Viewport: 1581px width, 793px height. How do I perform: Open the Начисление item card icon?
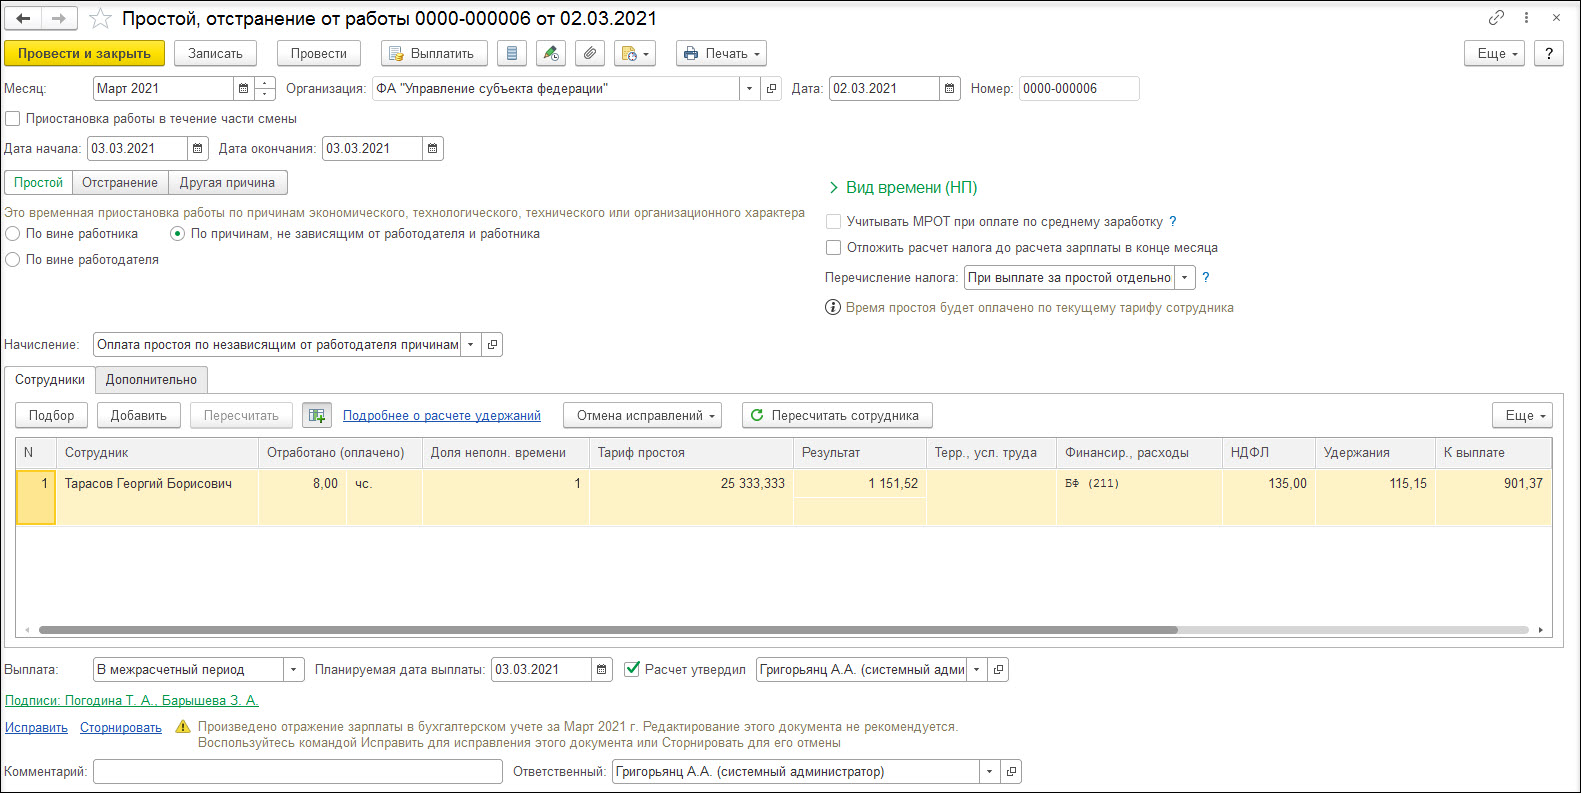tap(492, 345)
